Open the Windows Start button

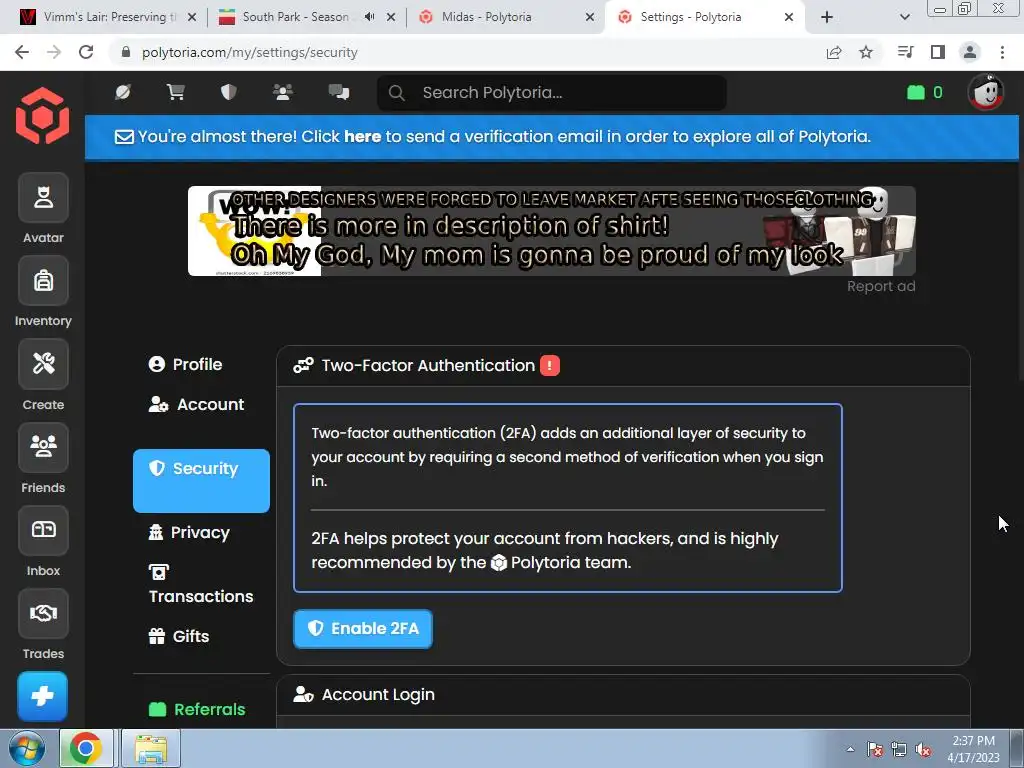tap(26, 748)
